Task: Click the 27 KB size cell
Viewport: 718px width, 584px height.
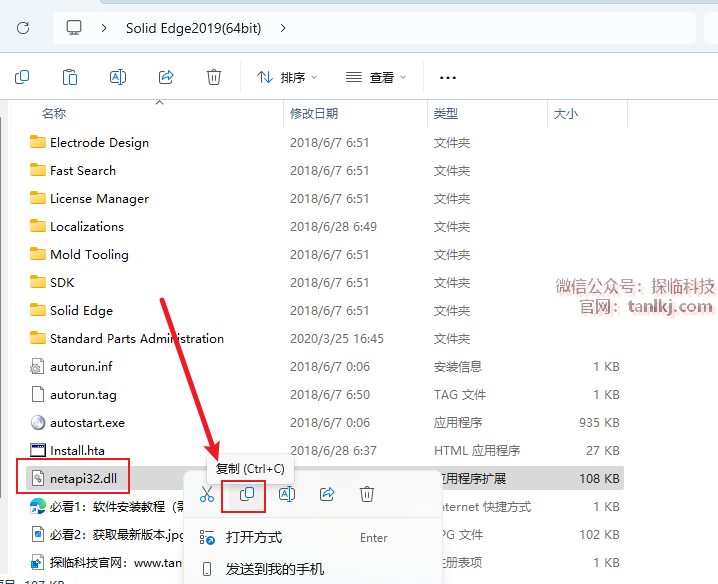Action: point(603,451)
